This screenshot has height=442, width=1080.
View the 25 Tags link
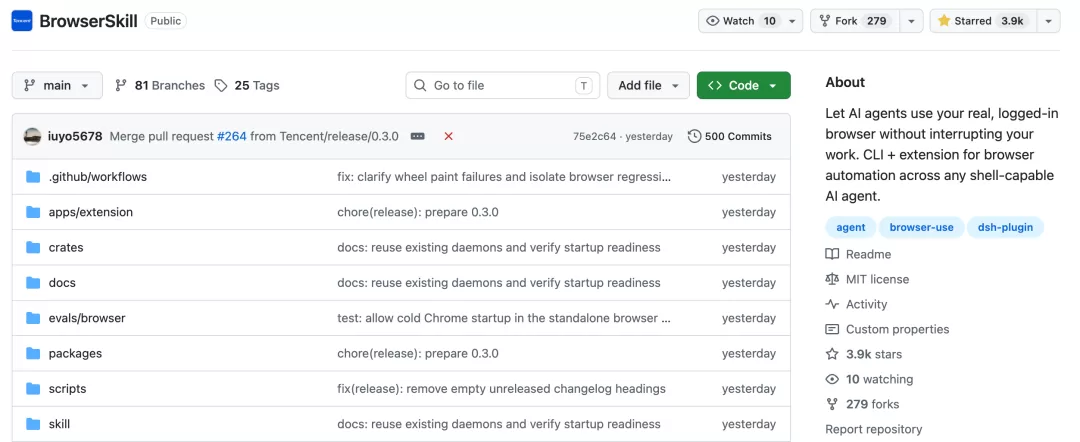247,85
